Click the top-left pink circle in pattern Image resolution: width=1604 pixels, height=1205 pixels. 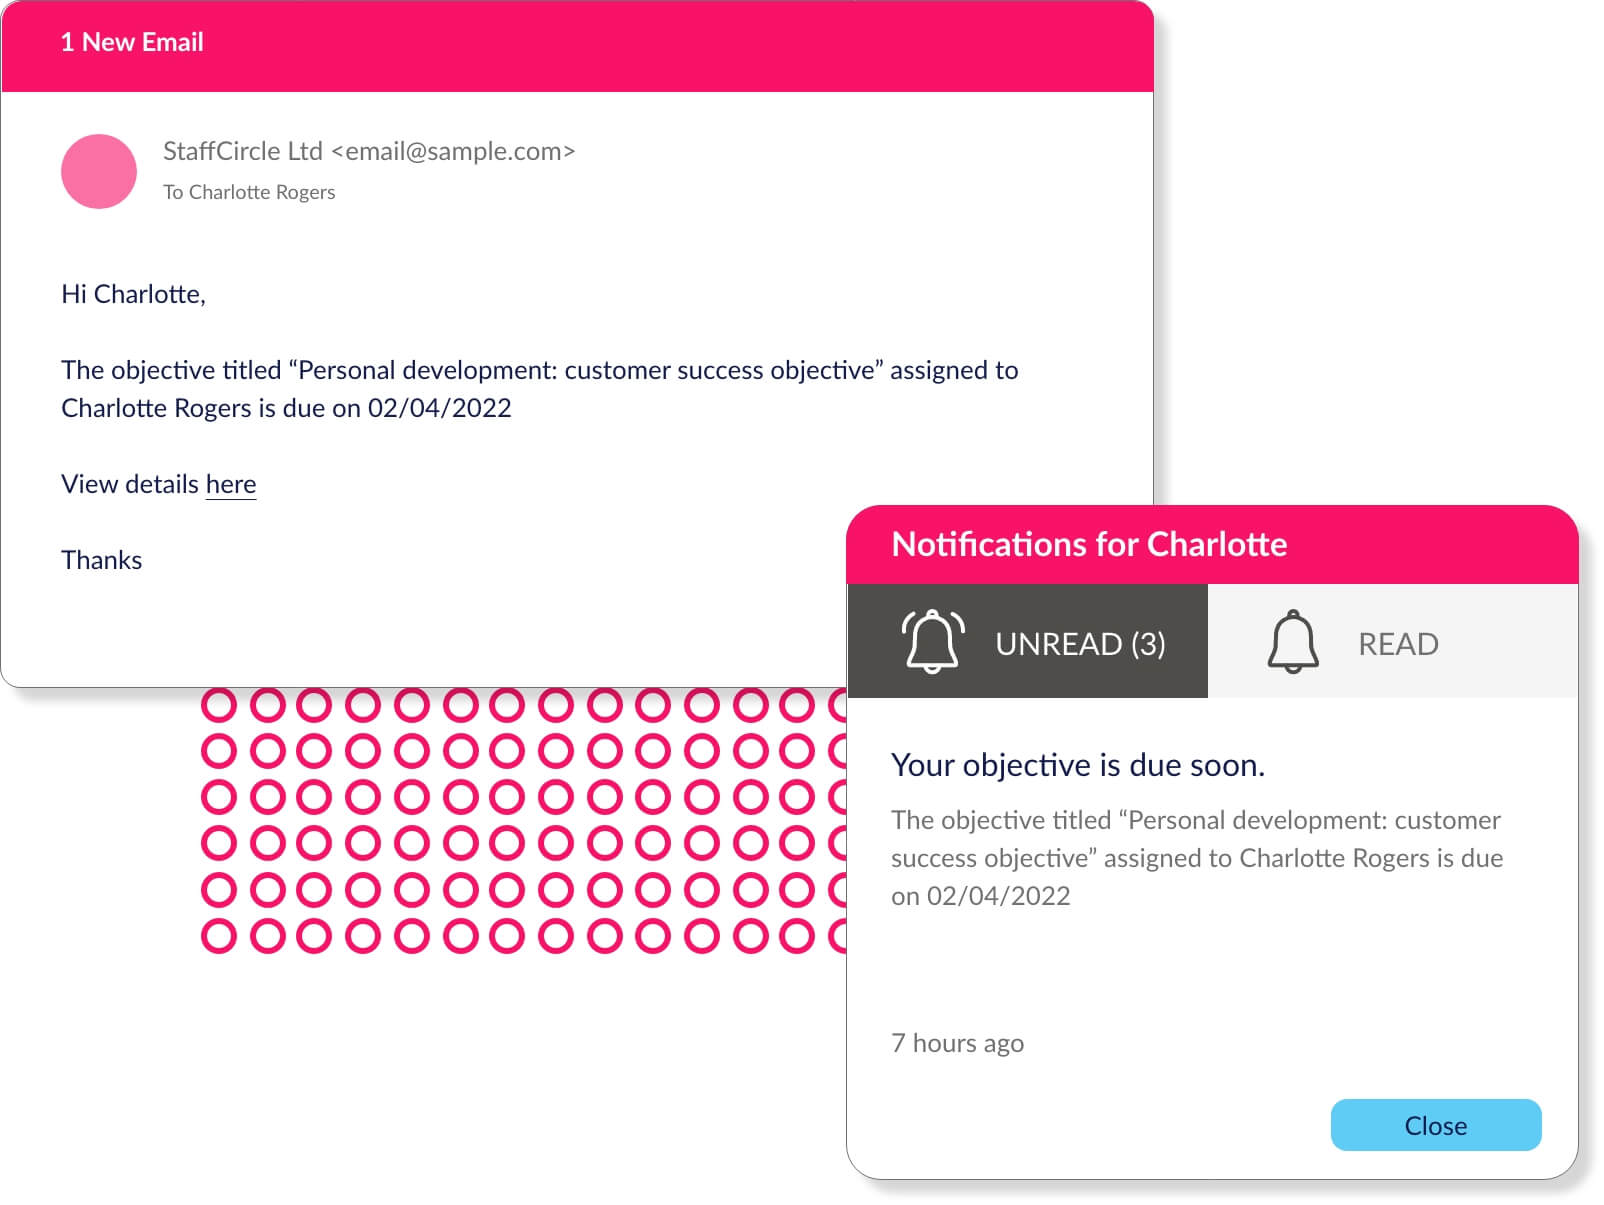(x=219, y=705)
